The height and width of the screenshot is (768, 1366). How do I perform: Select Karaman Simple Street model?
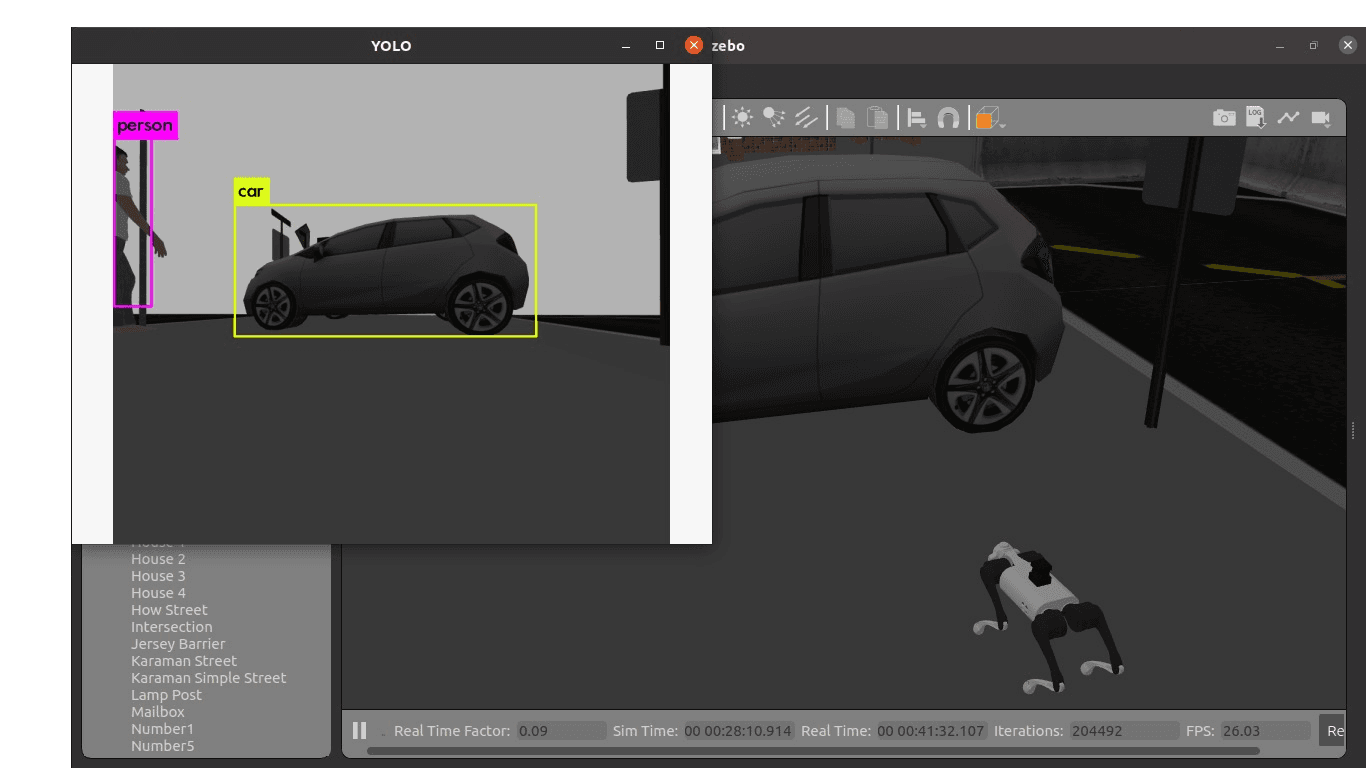click(x=208, y=678)
